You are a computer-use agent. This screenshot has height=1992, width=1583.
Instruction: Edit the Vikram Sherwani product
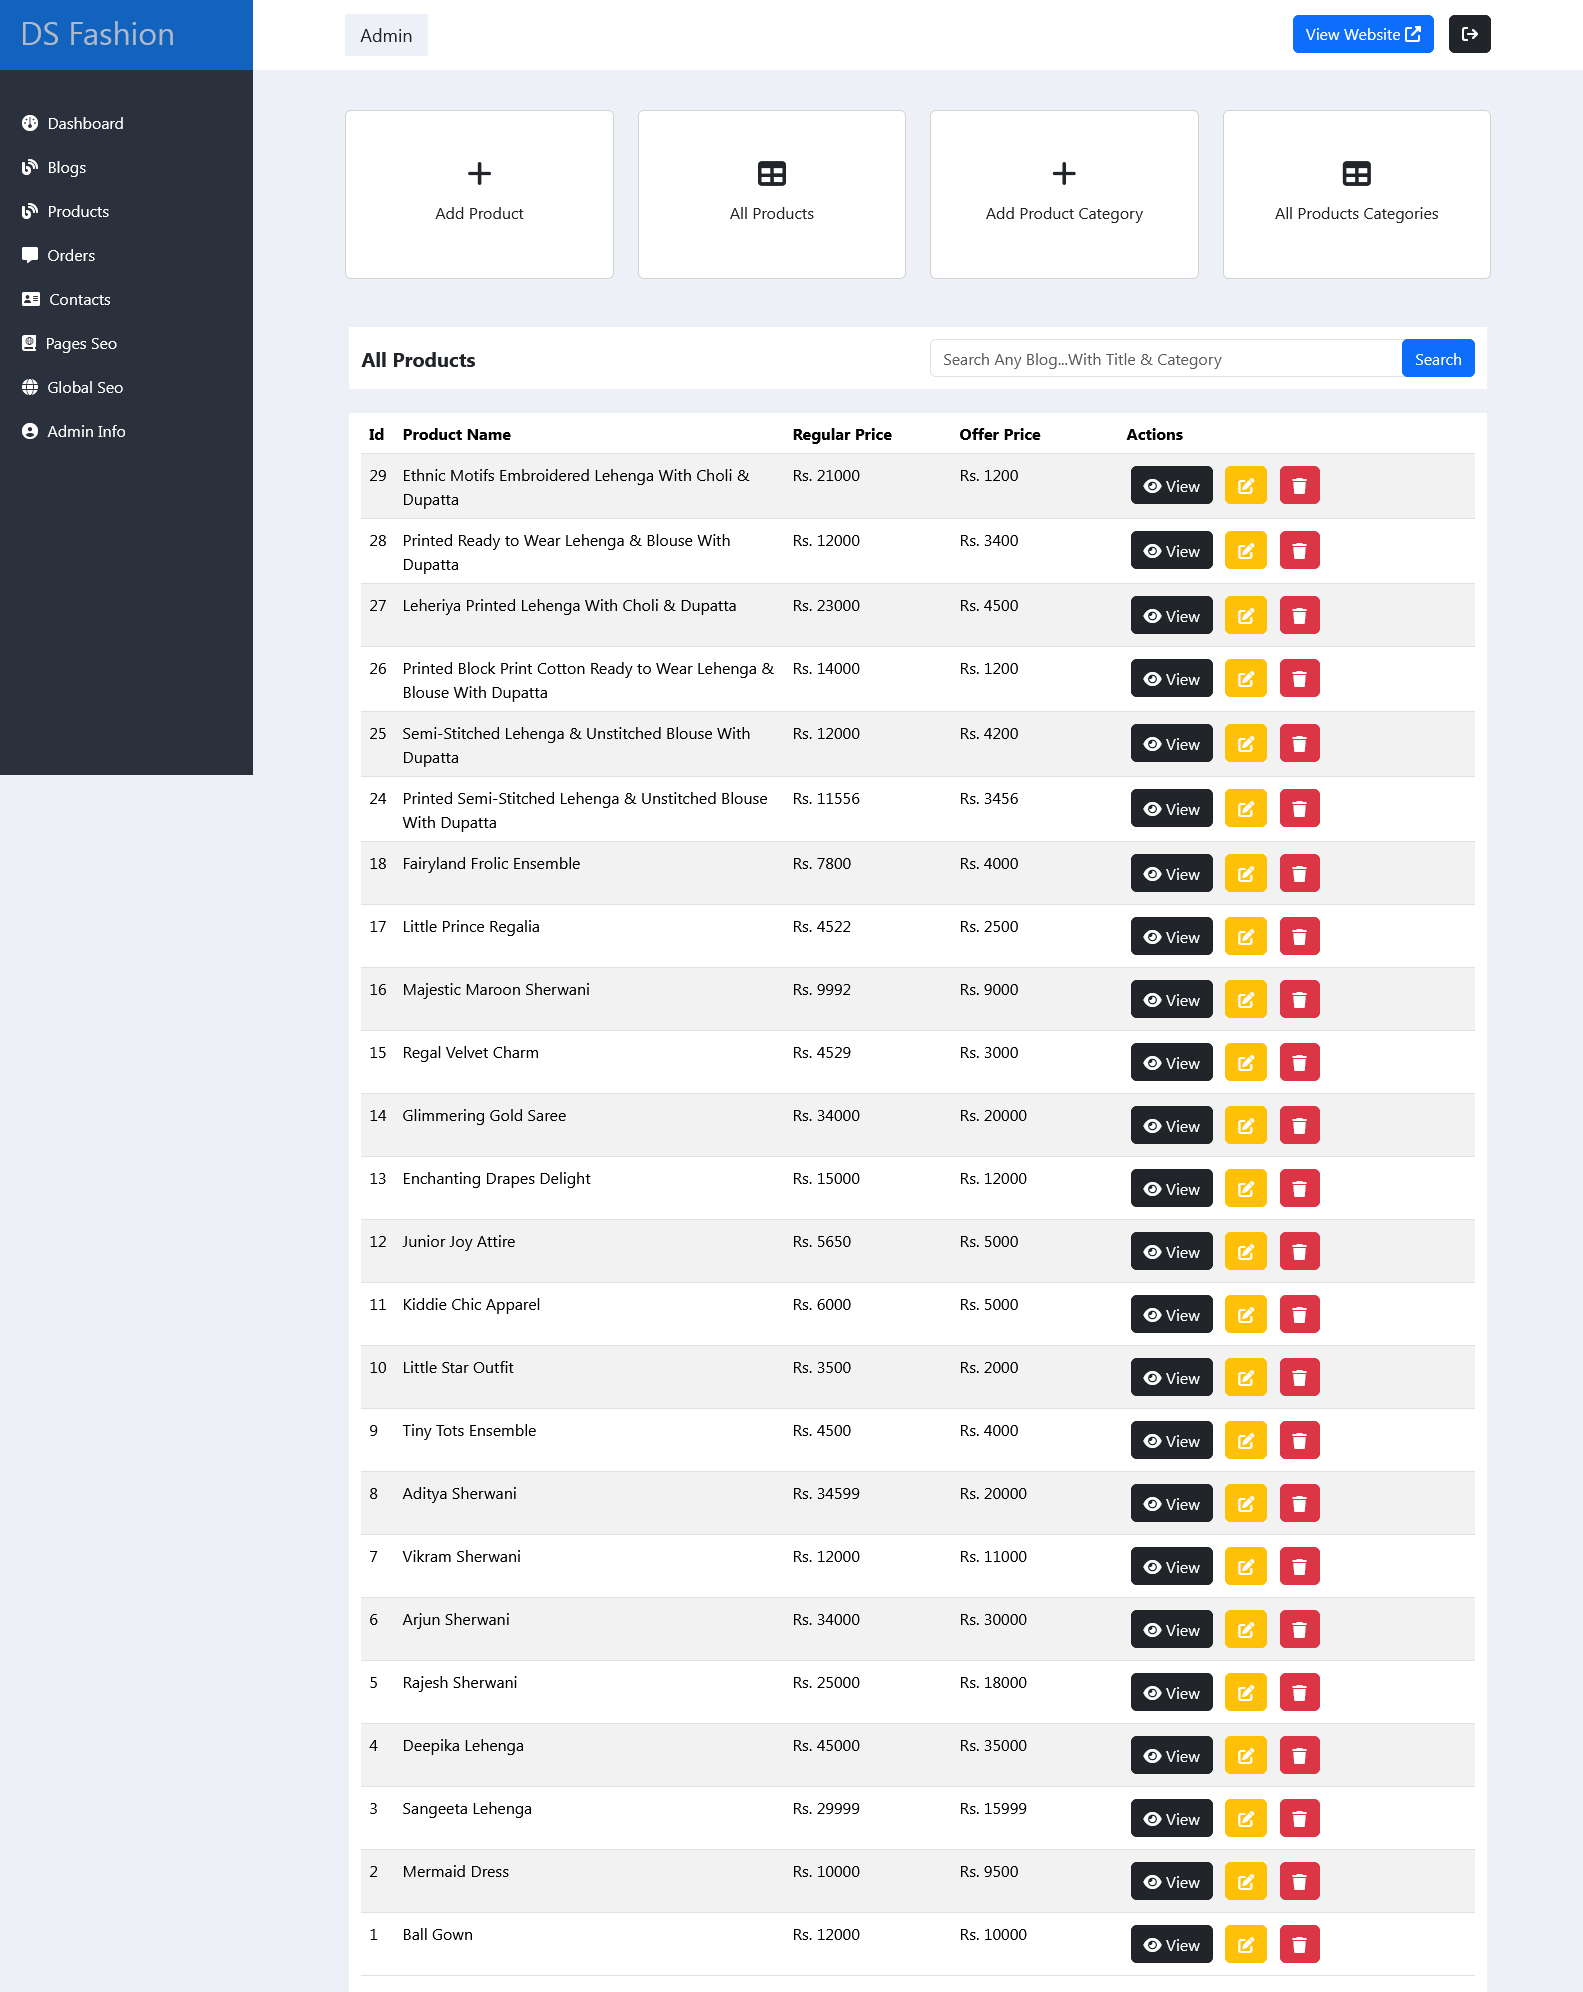pos(1245,1566)
